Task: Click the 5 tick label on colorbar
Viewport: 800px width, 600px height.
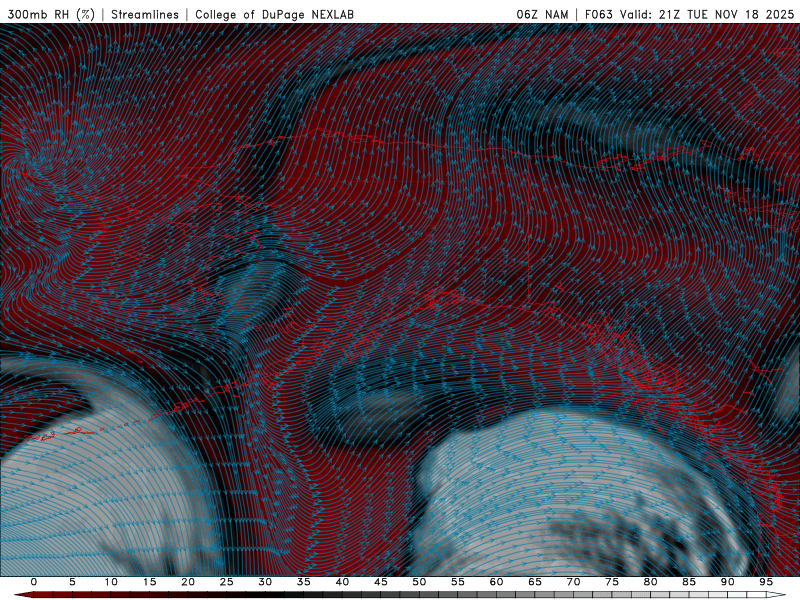Action: tap(72, 582)
